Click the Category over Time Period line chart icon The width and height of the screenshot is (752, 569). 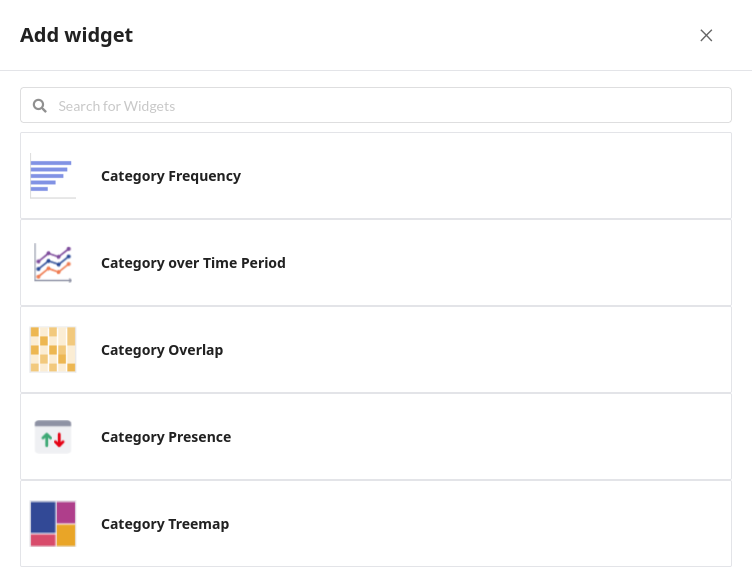[53, 263]
